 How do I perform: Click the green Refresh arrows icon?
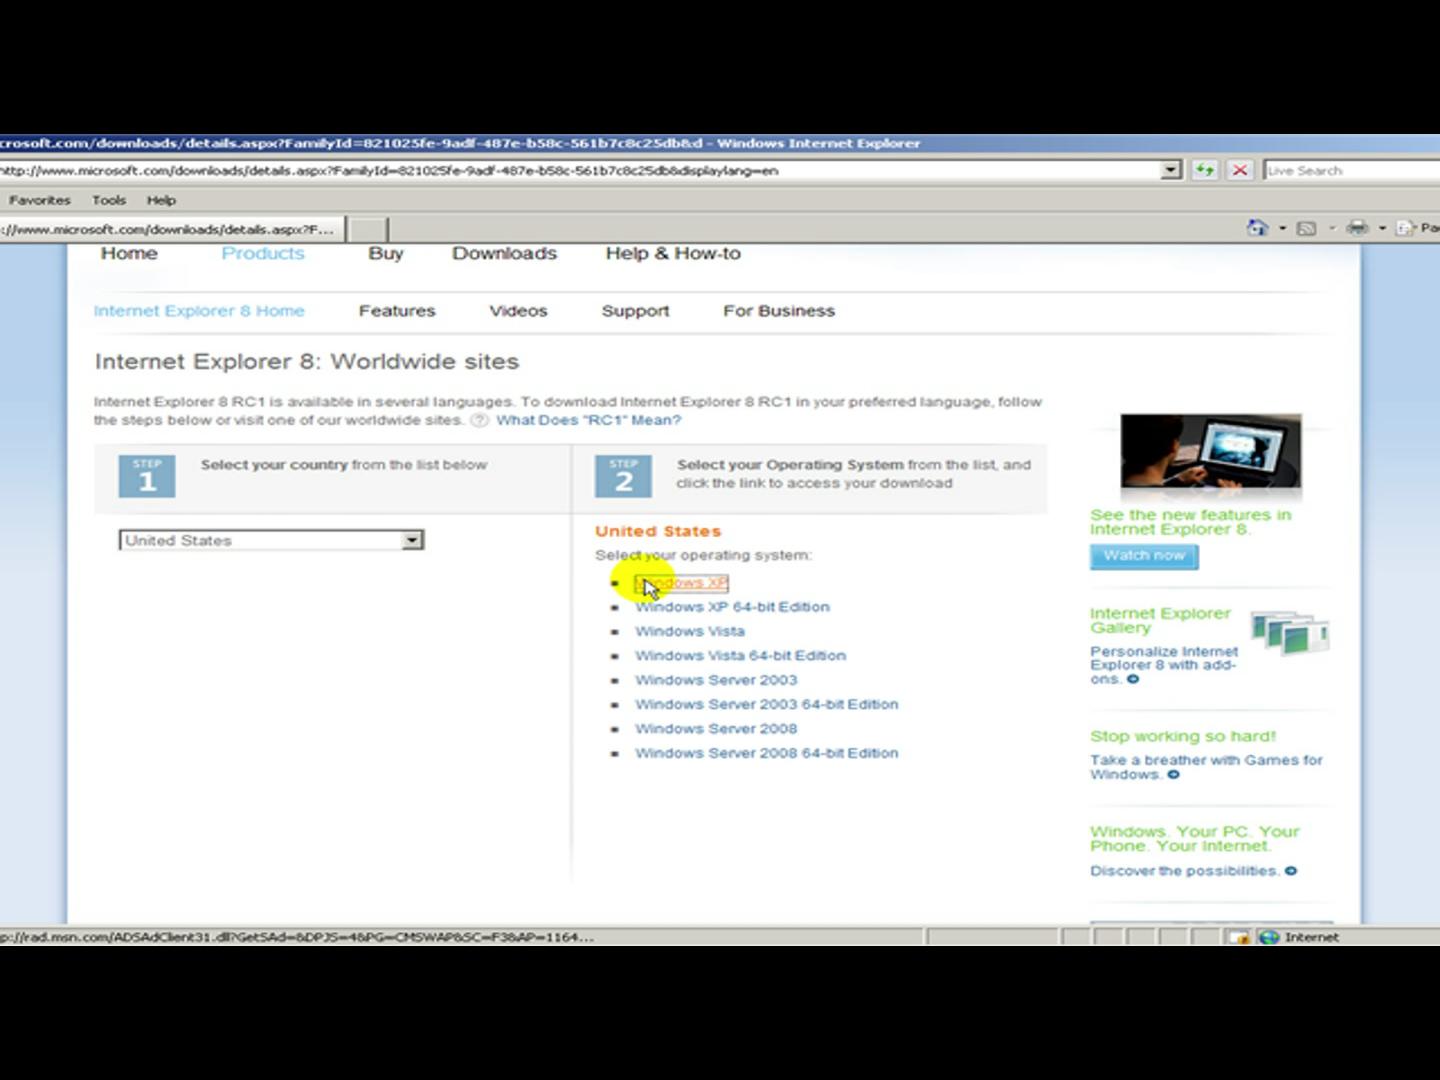coord(1204,170)
